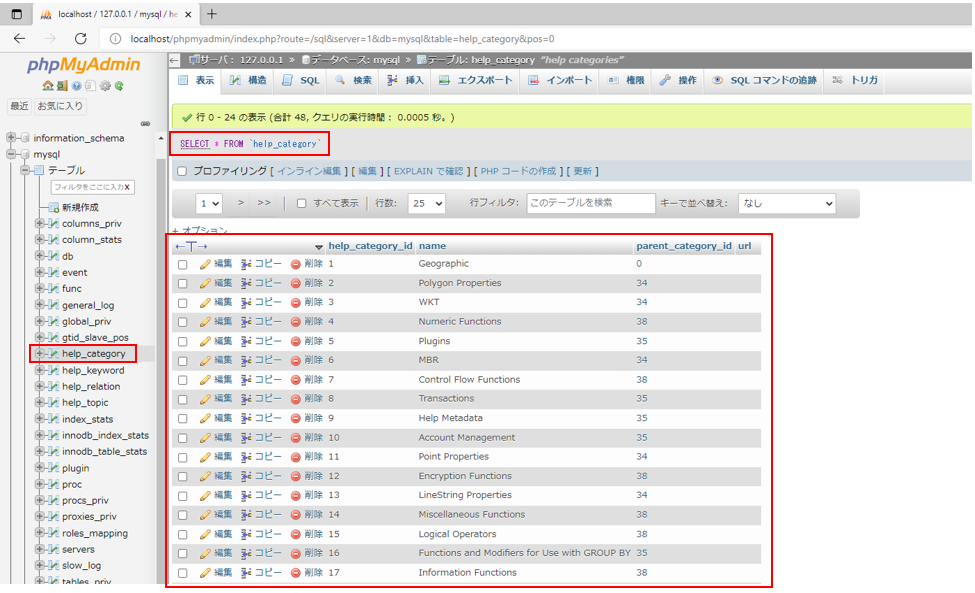The height and width of the screenshot is (593, 975).
Task: Click the table icon beside help_keyword
Action: [54, 370]
